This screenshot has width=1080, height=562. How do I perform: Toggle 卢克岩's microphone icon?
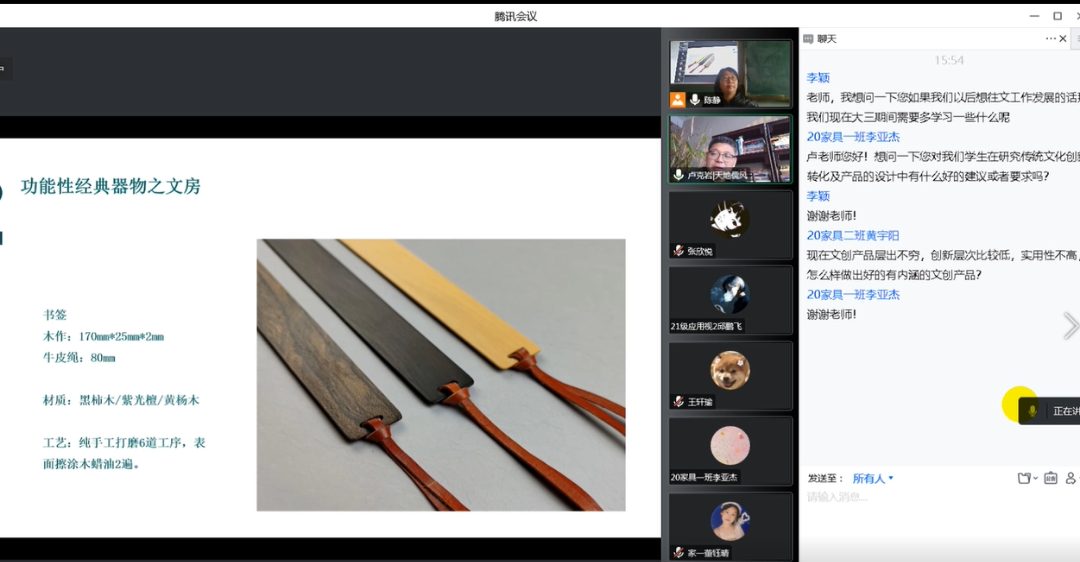[678, 175]
